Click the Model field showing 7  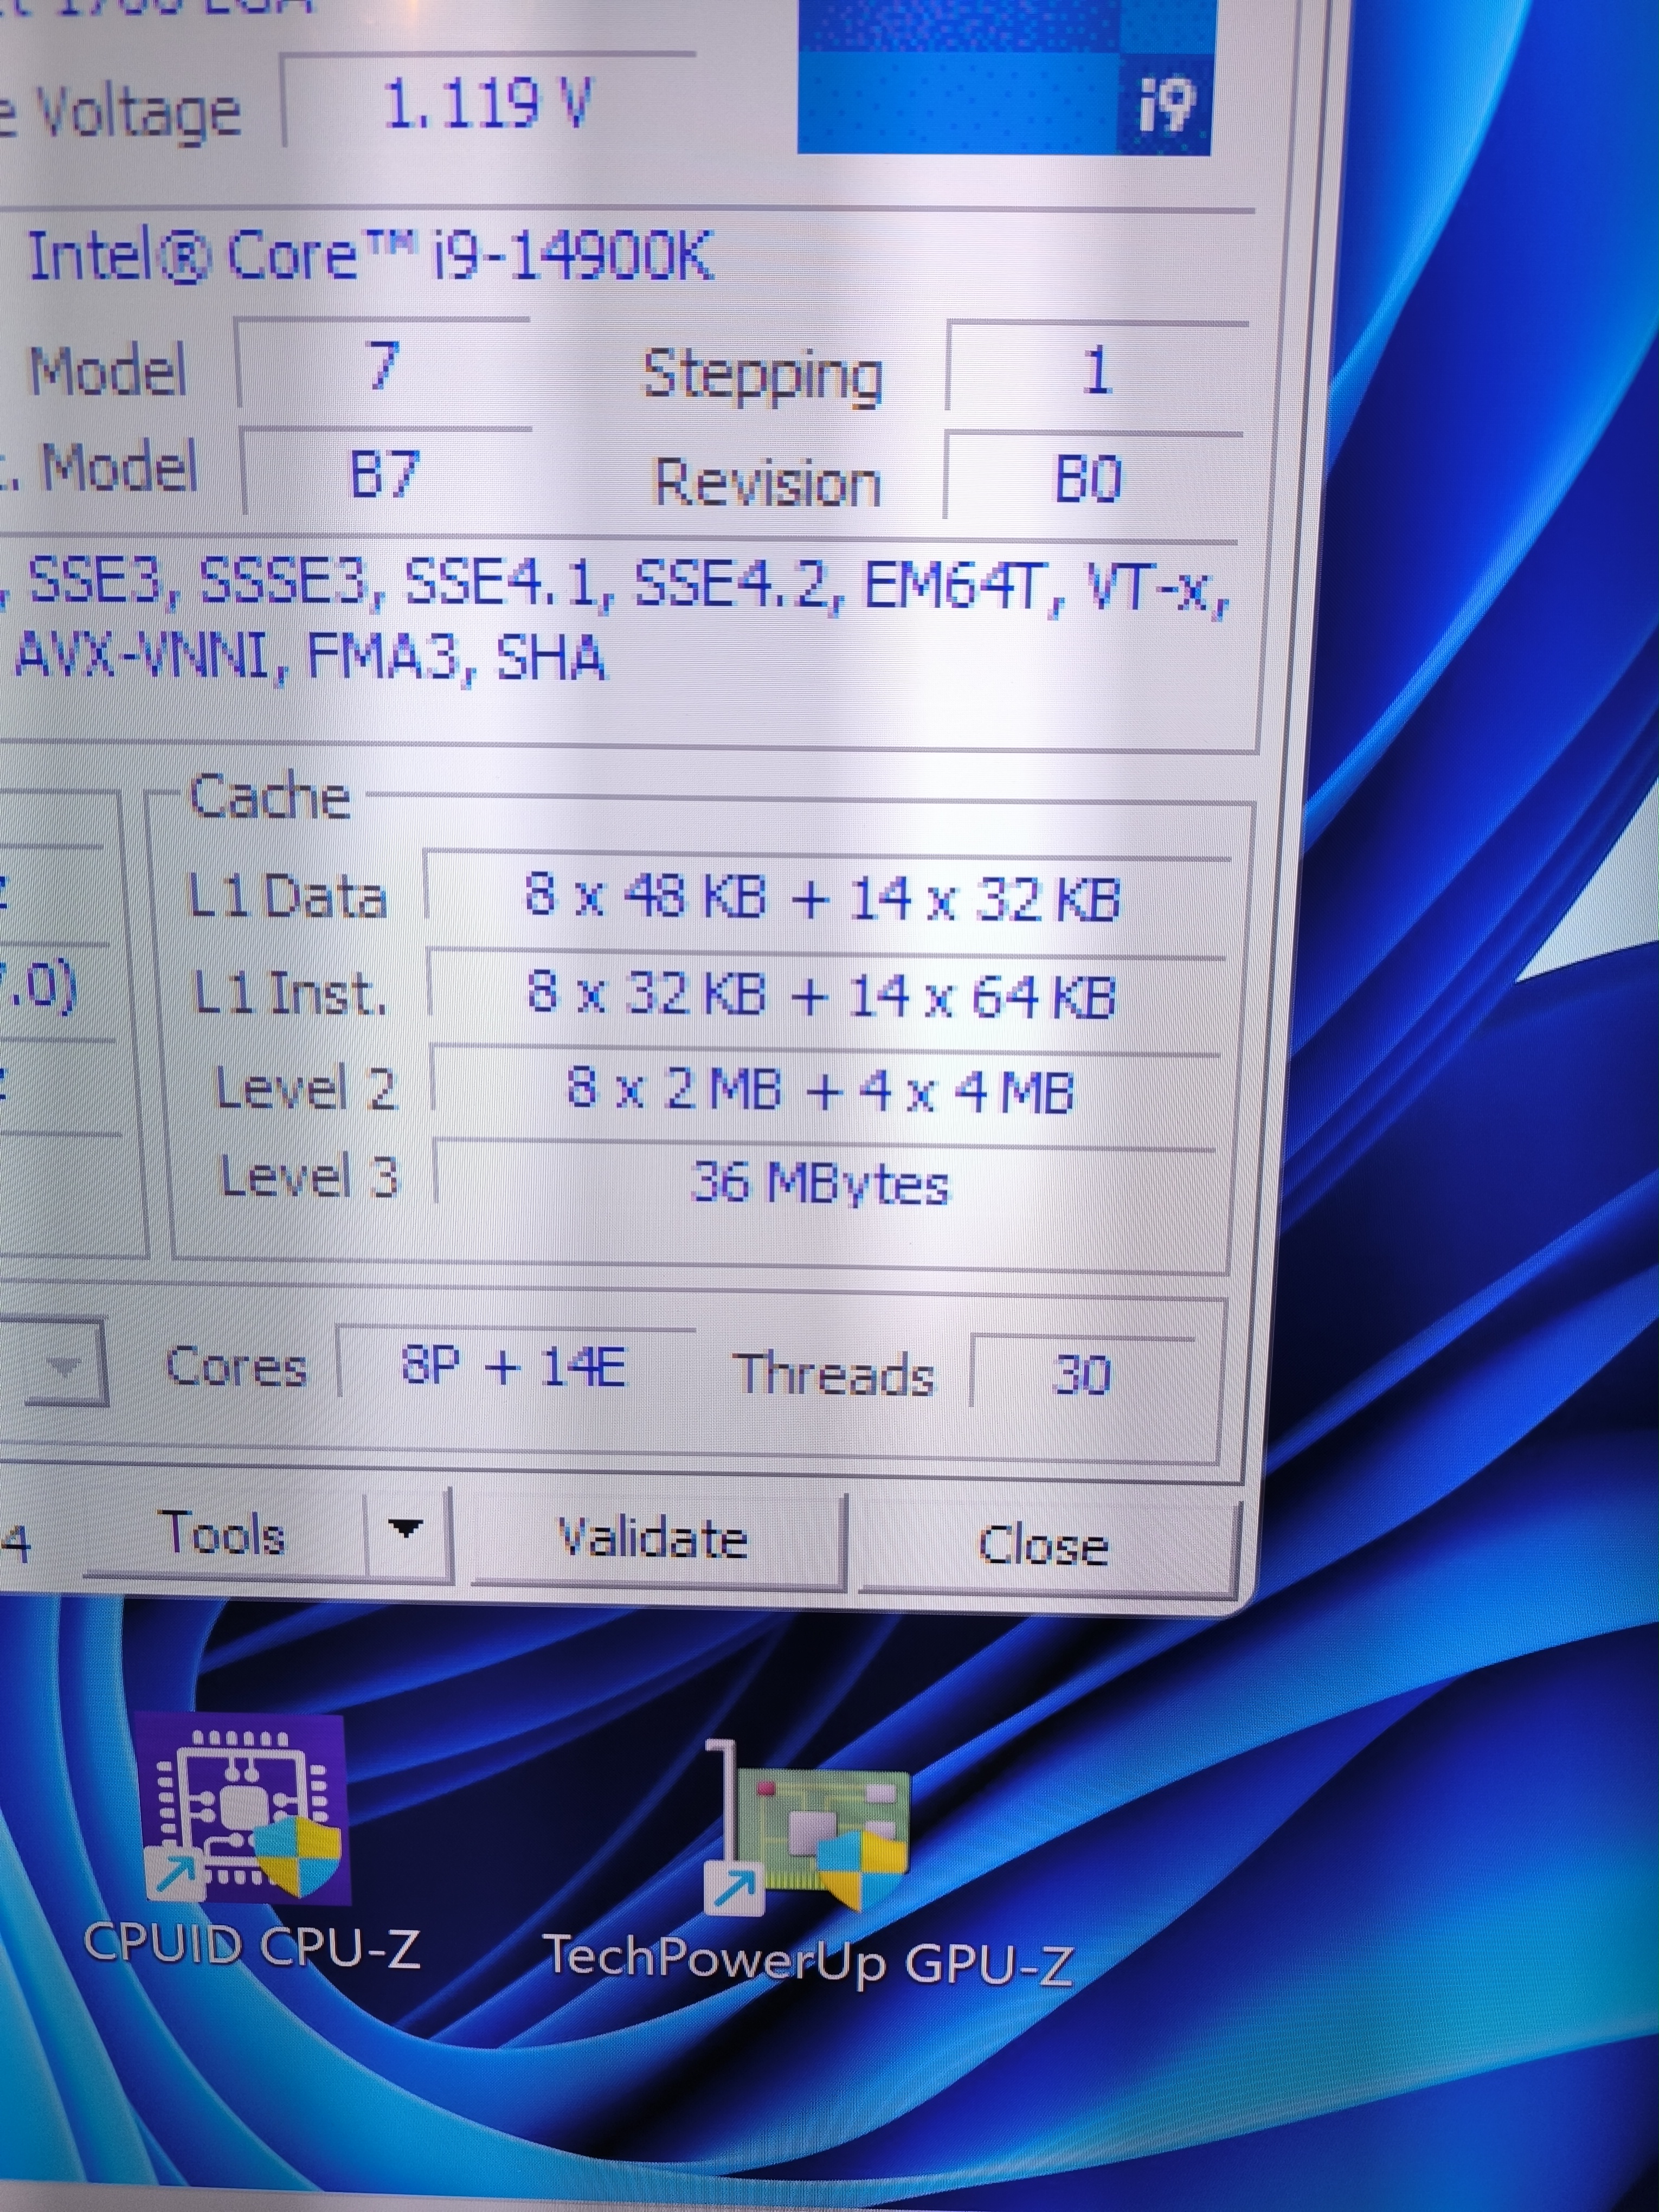pos(383,366)
